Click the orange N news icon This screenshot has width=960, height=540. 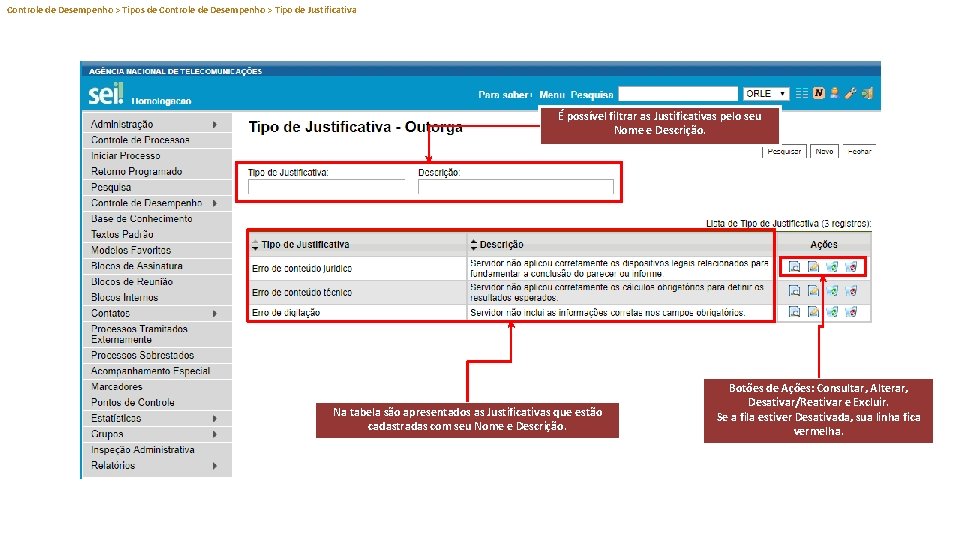click(819, 93)
